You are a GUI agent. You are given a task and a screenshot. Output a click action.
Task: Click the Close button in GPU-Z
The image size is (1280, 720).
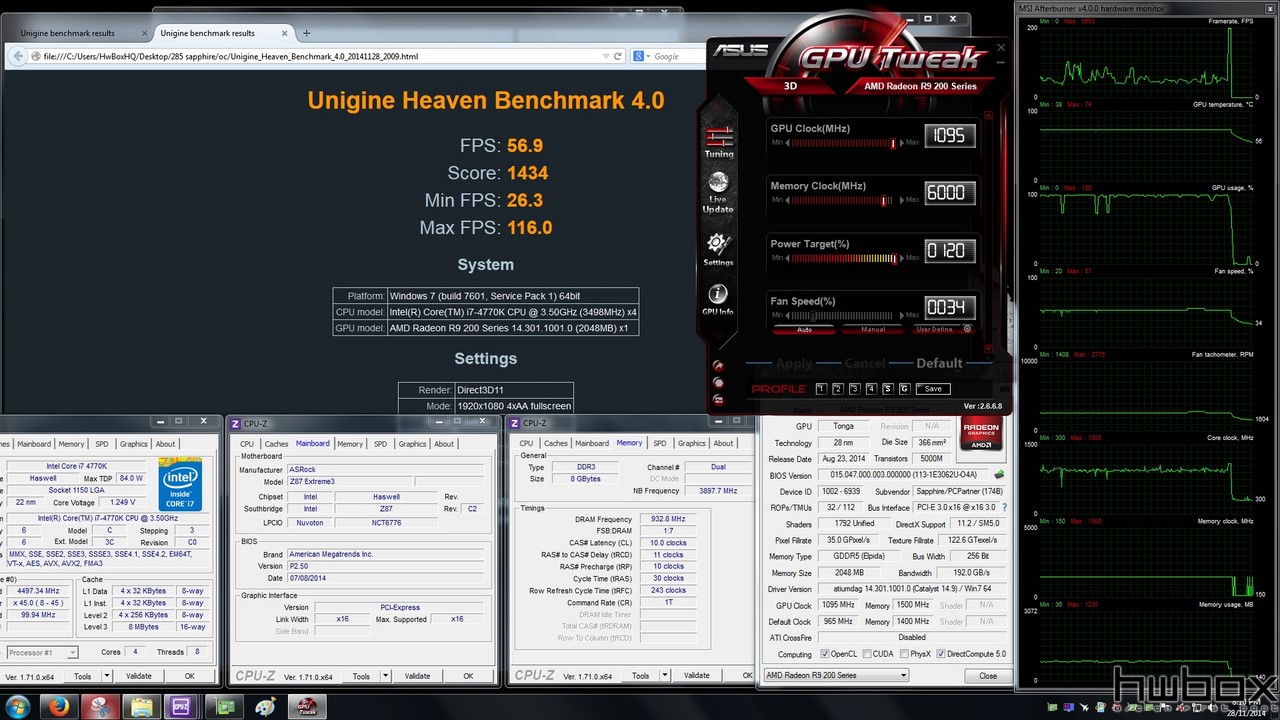[x=988, y=675]
